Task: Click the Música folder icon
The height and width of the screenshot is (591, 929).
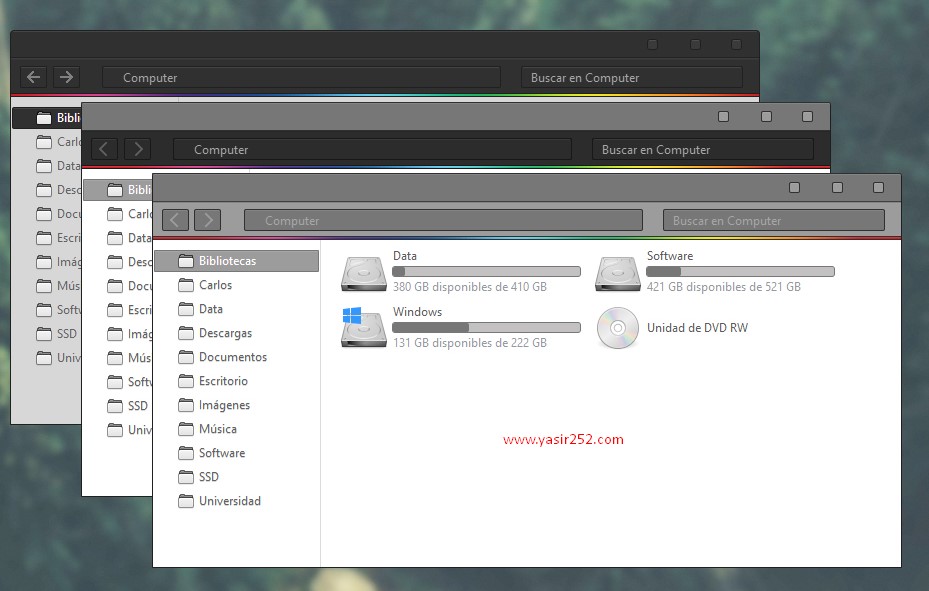Action: (185, 429)
